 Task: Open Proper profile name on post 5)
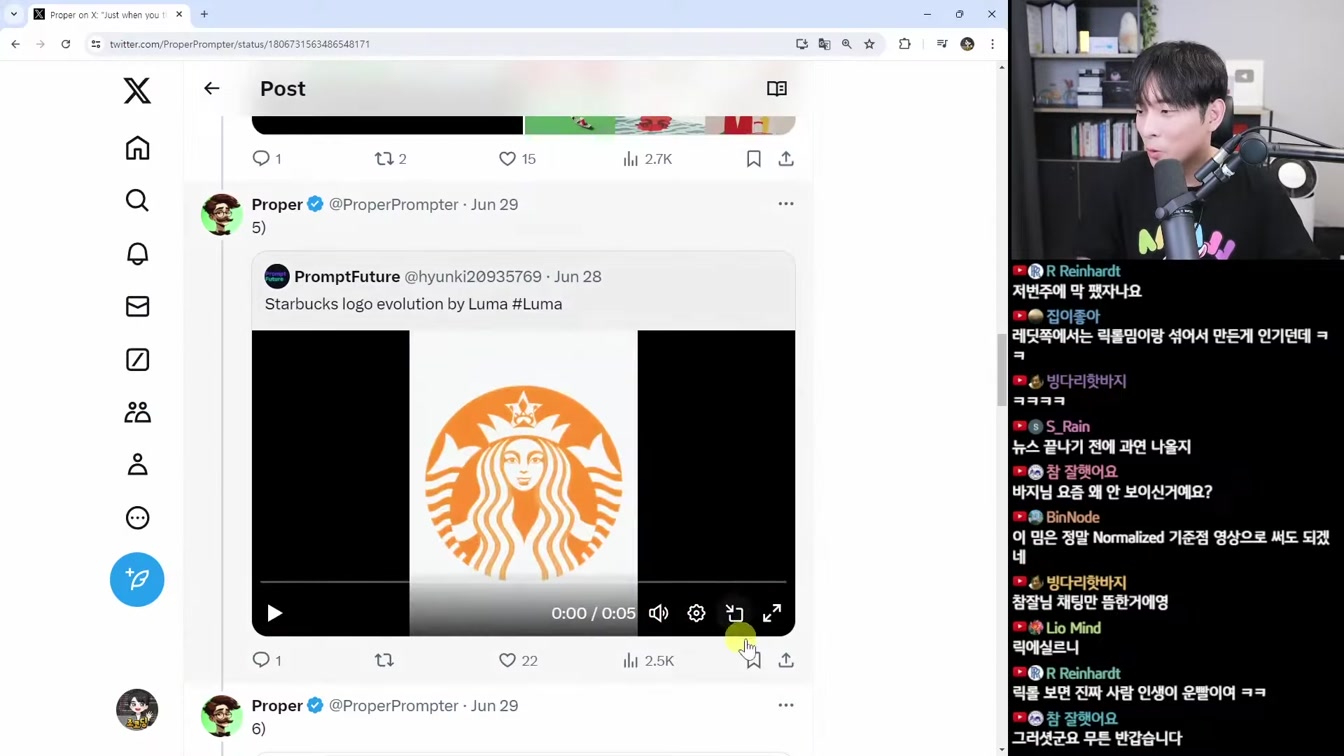(x=277, y=204)
